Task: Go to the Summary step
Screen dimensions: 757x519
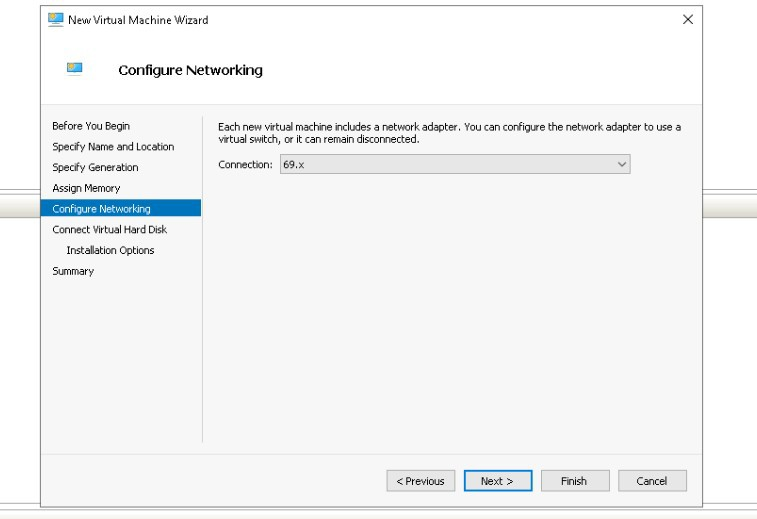Action: coord(73,271)
